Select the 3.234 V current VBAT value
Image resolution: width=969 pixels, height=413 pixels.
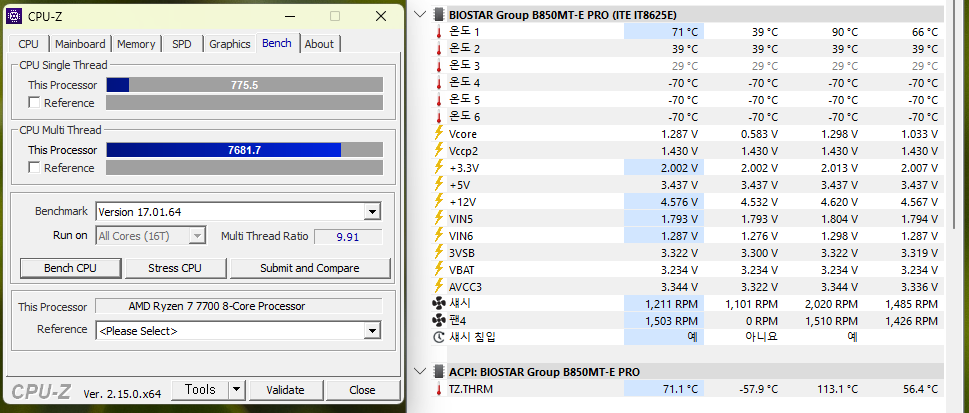pos(681,270)
